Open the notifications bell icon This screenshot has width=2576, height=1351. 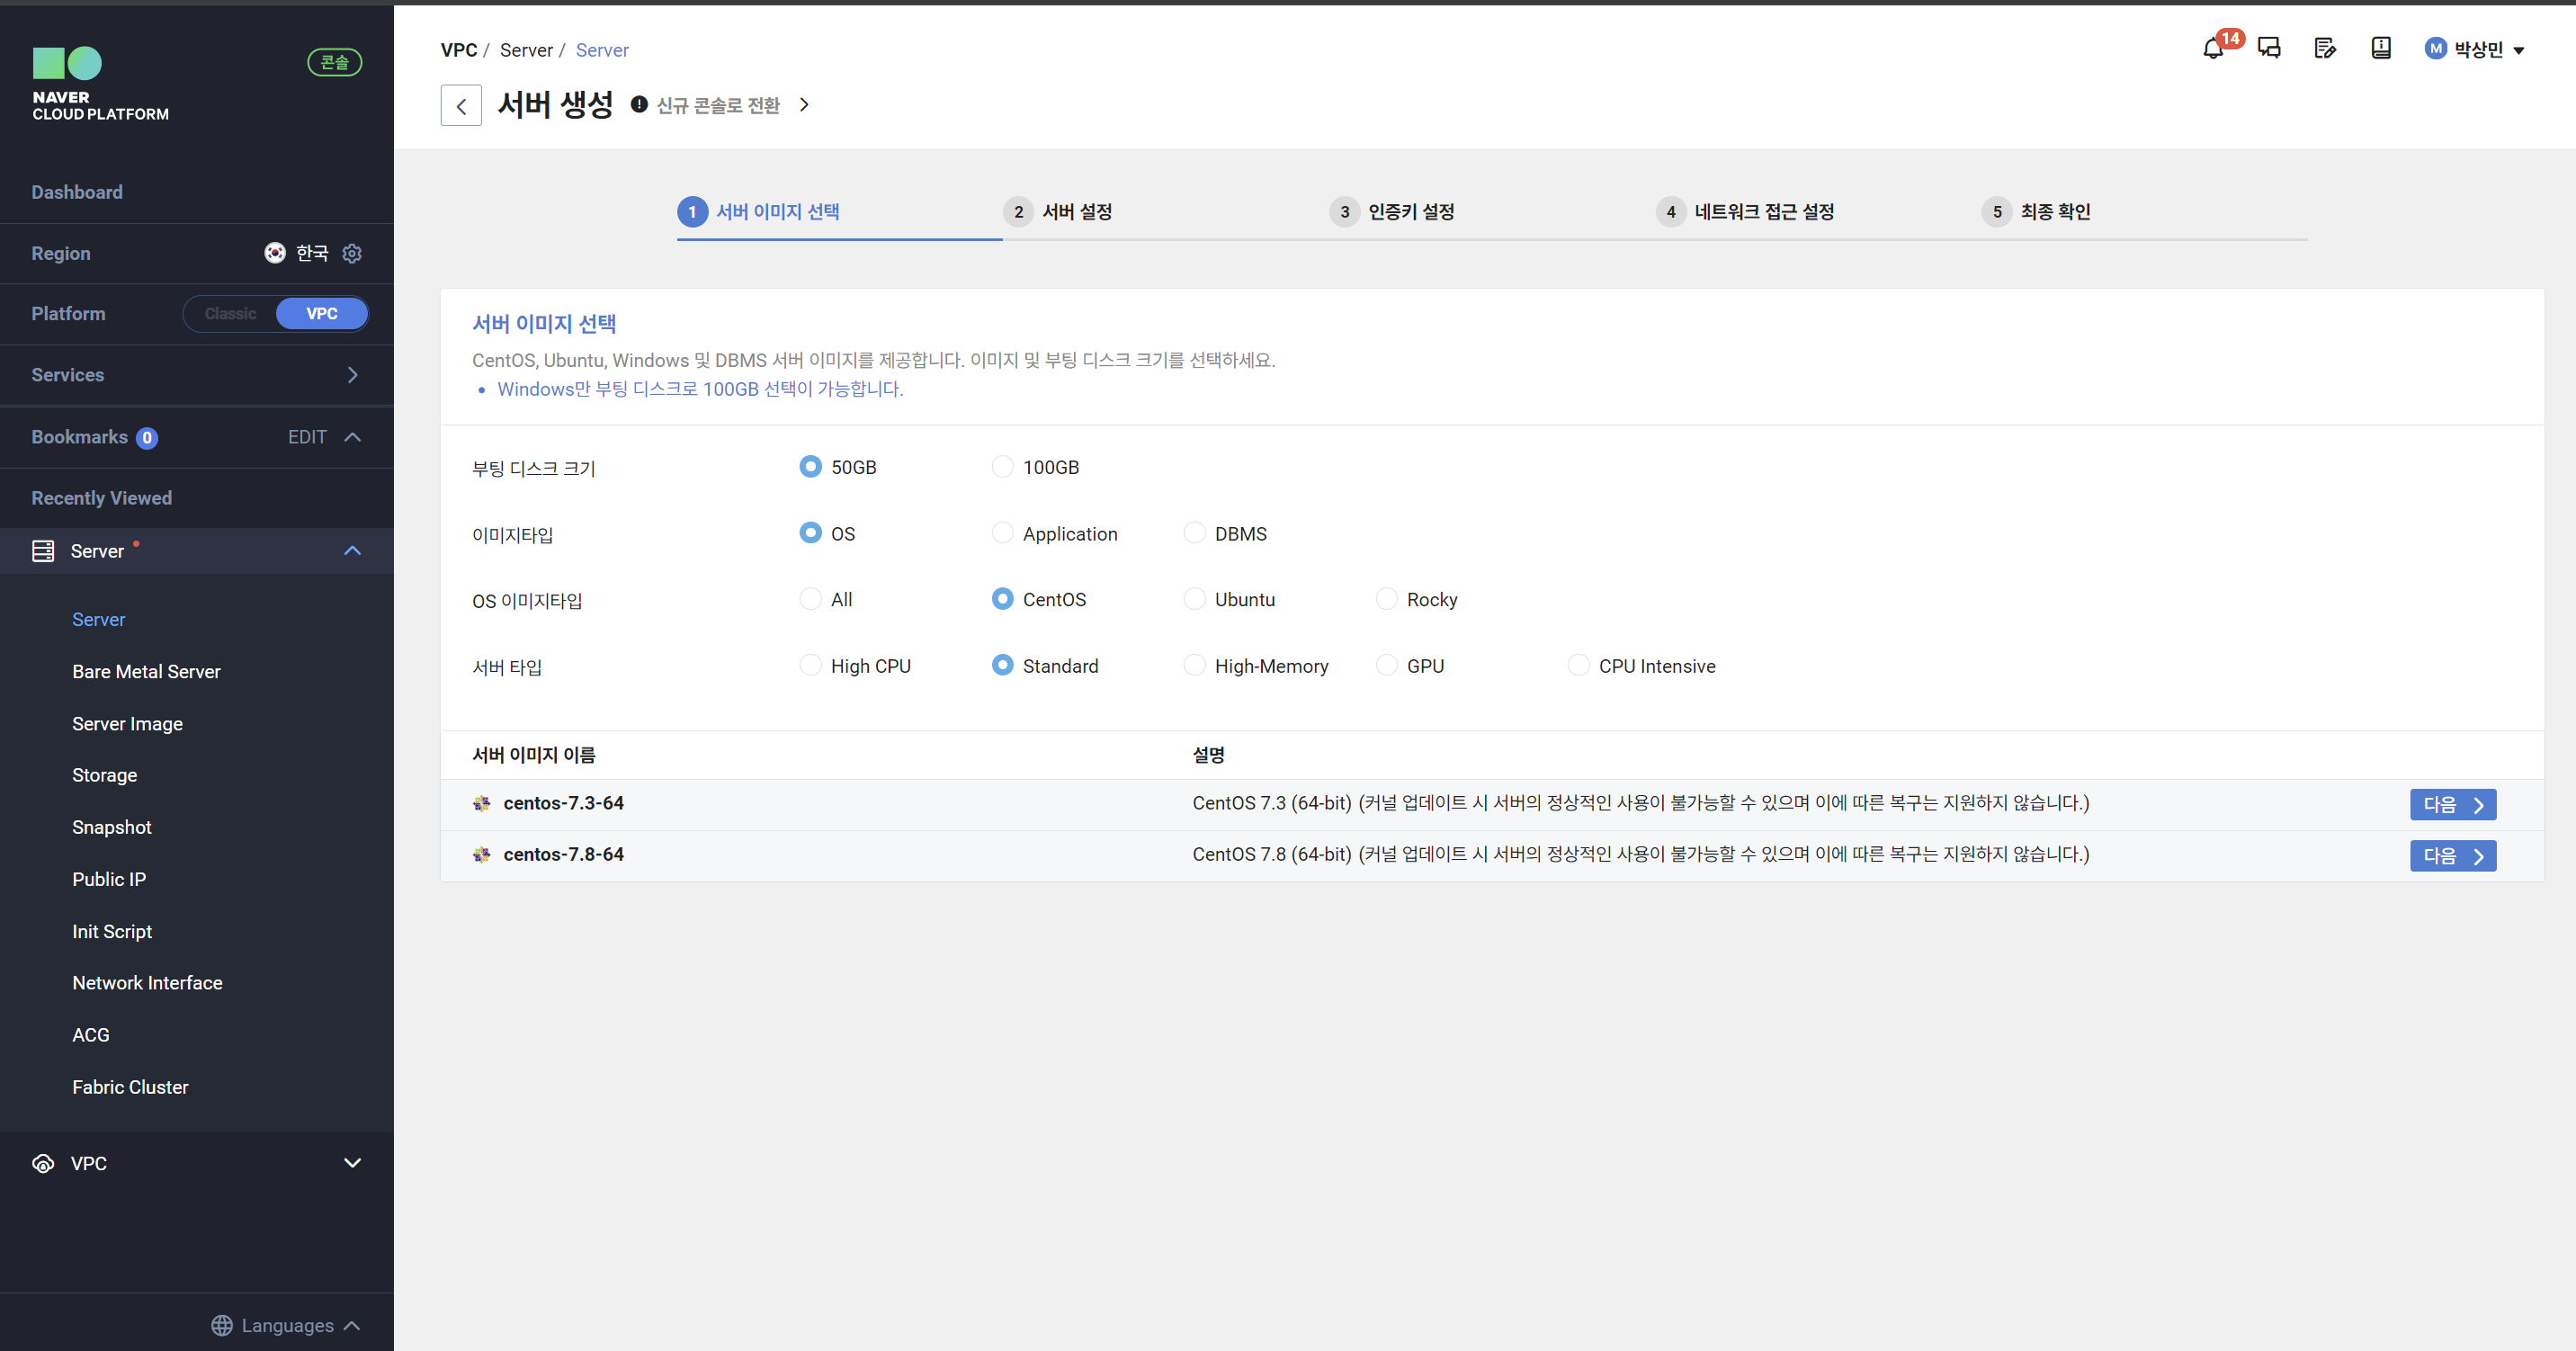pos(2212,49)
